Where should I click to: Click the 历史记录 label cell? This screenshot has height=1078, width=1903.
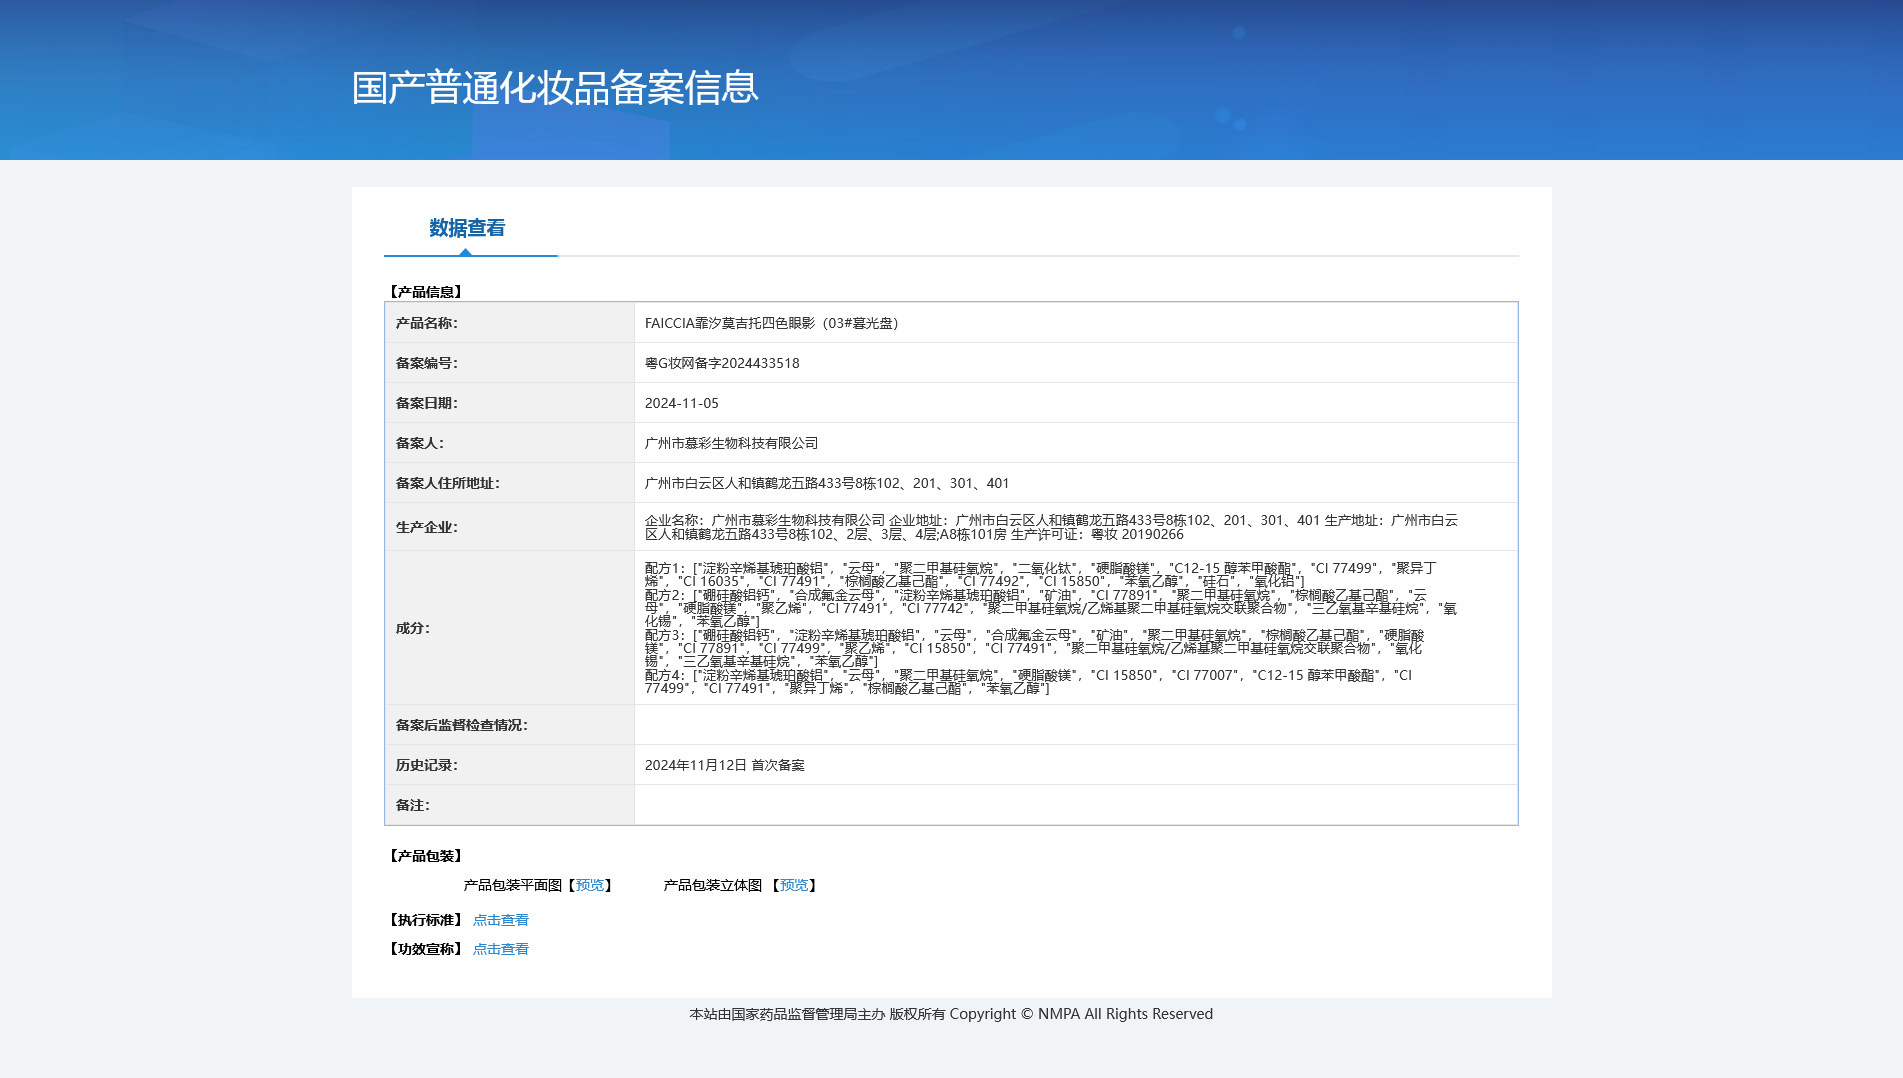(x=510, y=765)
